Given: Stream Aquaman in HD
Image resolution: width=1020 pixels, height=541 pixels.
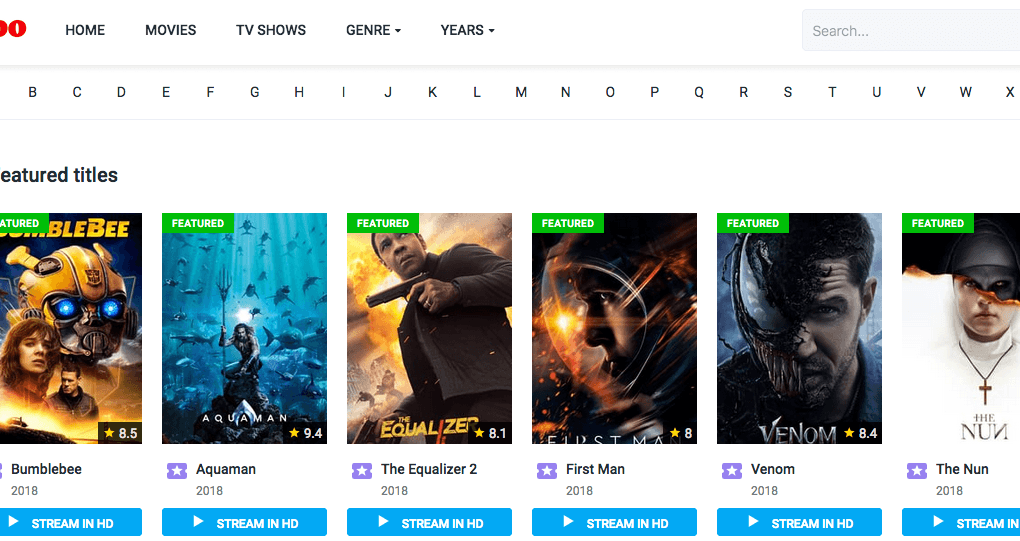Looking at the screenshot, I should click(245, 522).
